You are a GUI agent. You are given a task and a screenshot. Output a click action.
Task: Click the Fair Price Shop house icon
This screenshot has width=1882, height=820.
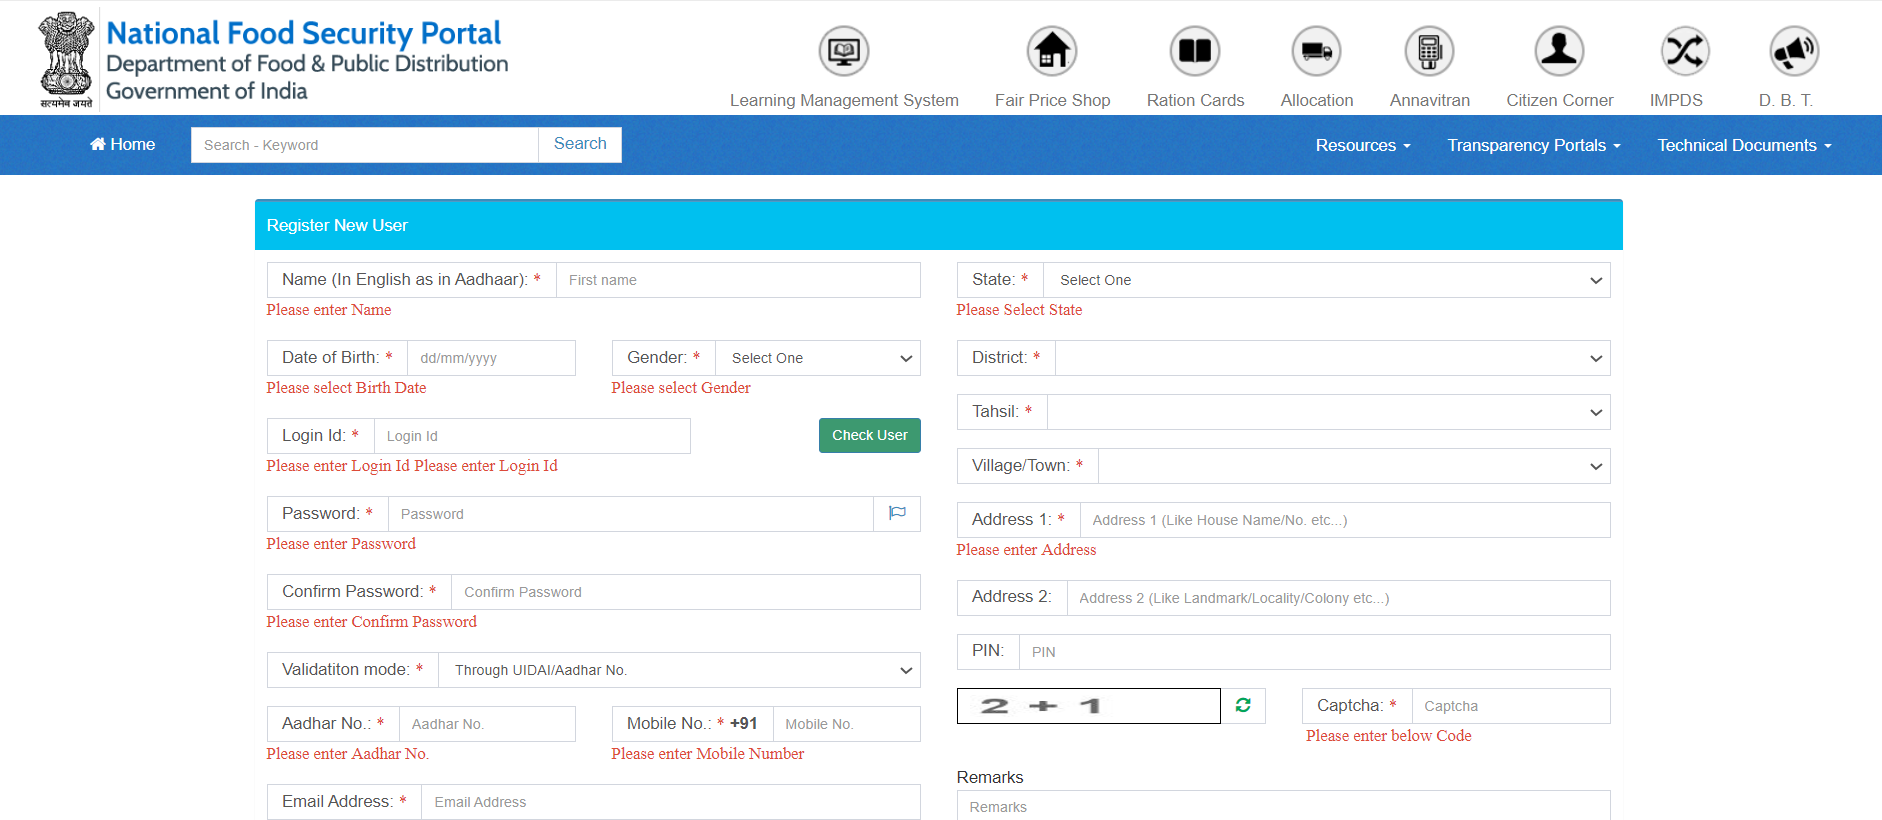click(x=1052, y=51)
